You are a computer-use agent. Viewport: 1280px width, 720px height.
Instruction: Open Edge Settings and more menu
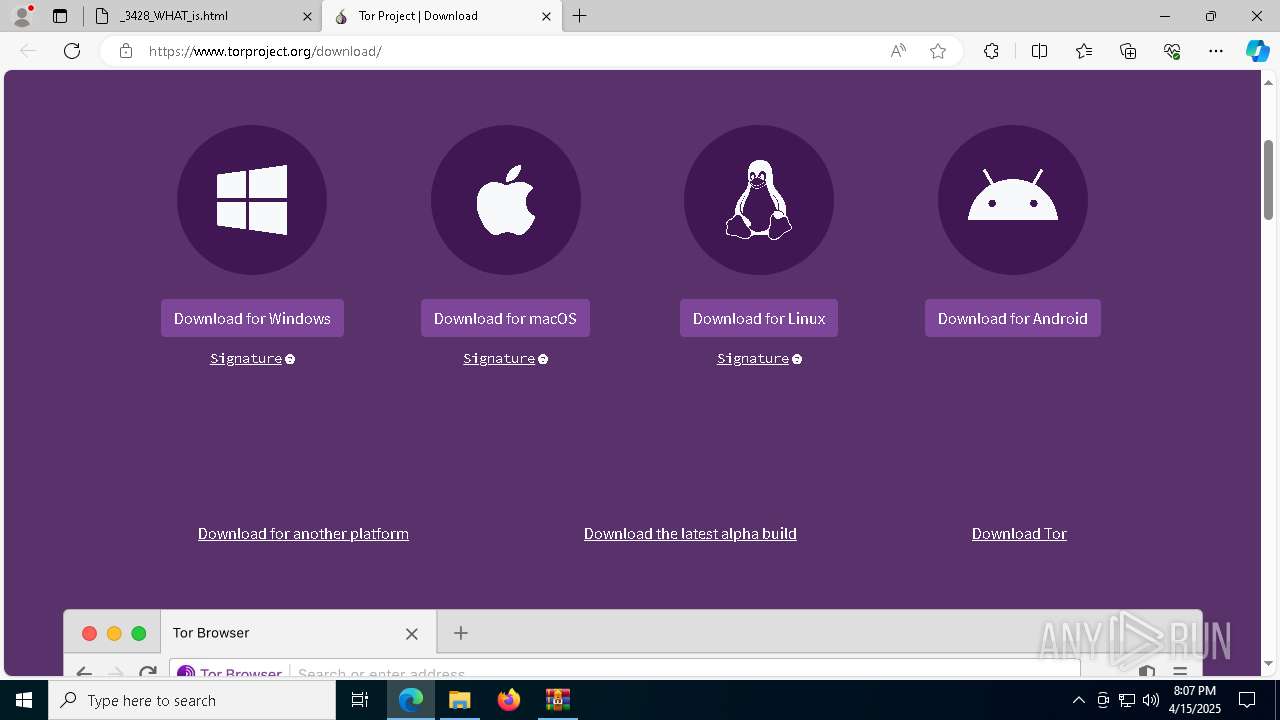1216,51
